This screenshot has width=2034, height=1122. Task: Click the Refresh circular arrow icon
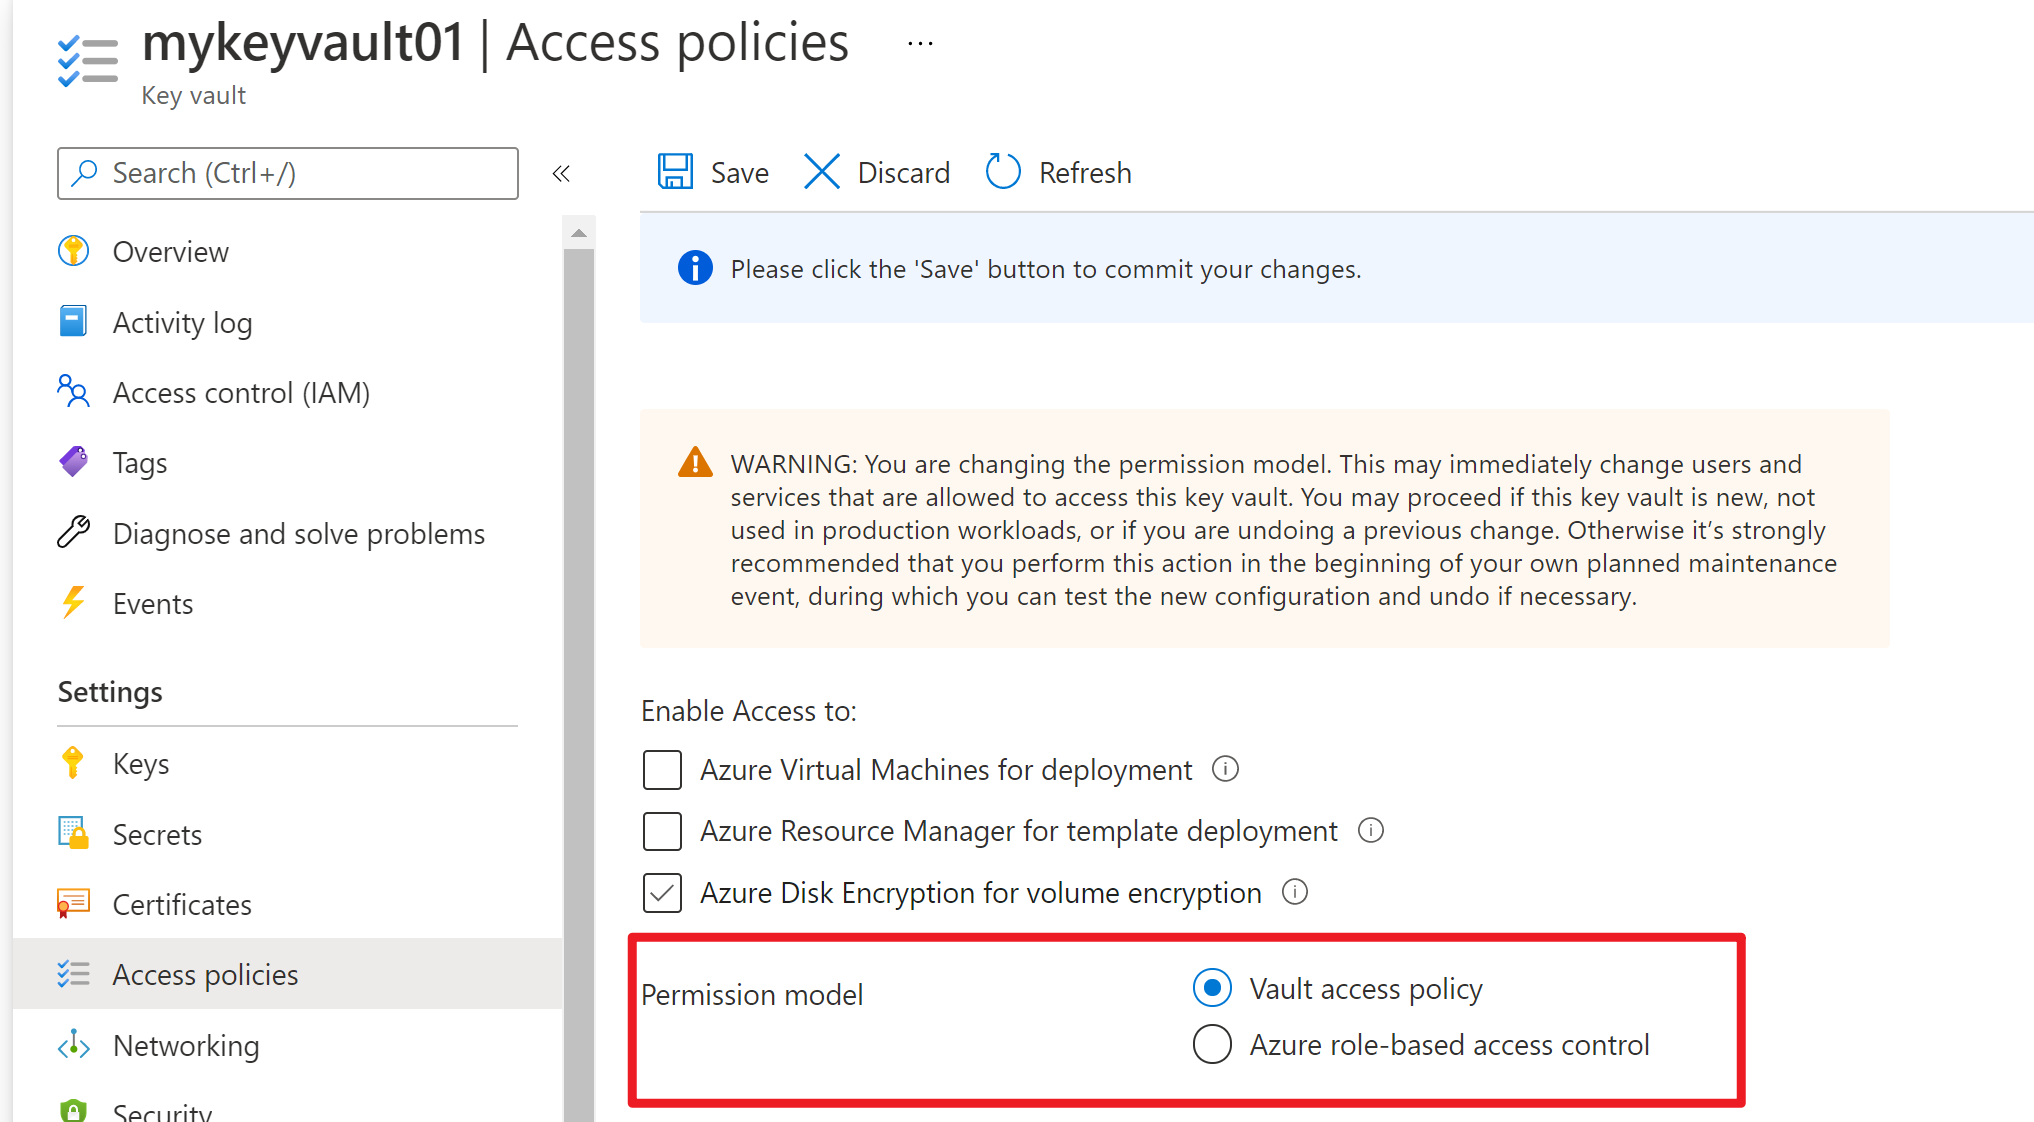click(x=1003, y=172)
